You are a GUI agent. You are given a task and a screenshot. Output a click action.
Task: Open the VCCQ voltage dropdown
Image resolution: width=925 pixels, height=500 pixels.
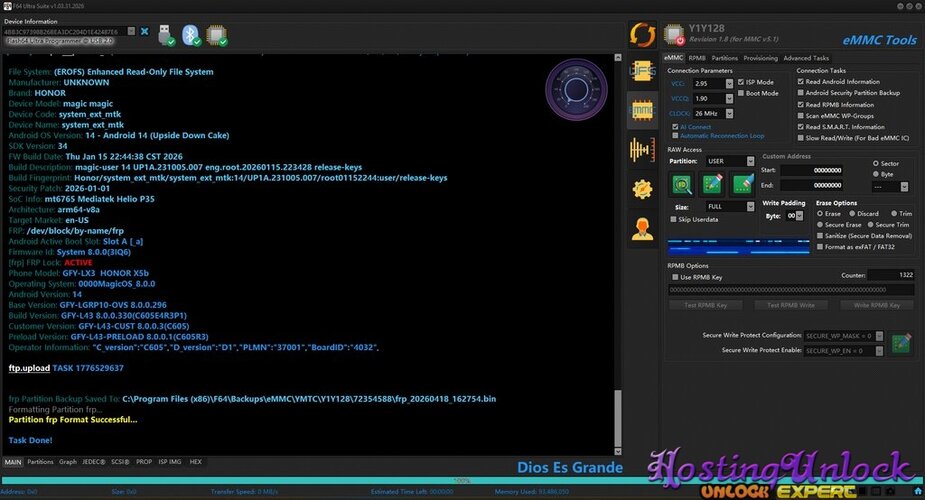click(729, 98)
